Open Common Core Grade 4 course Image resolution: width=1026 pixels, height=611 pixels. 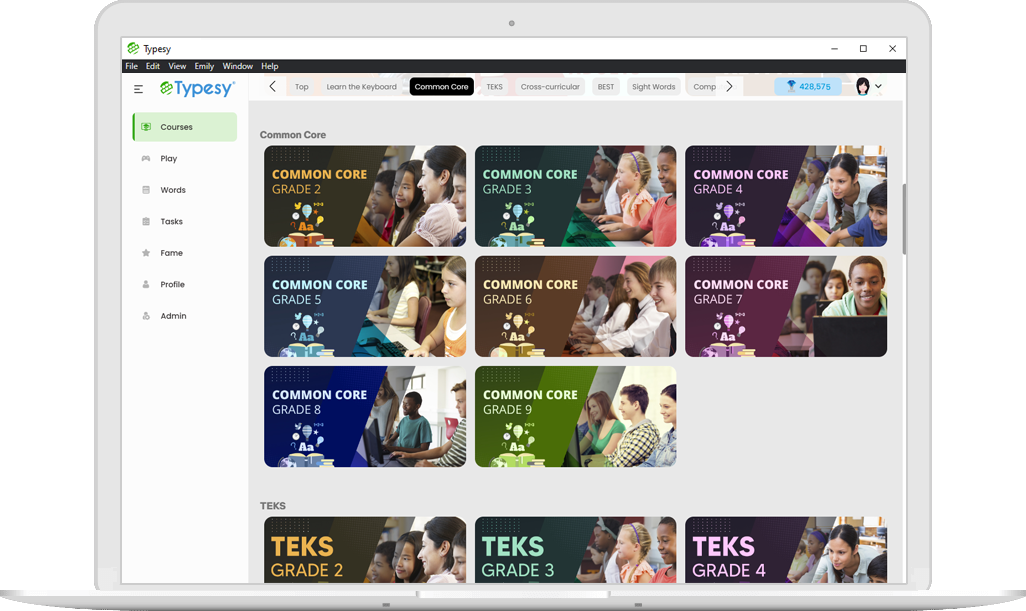[x=786, y=196]
